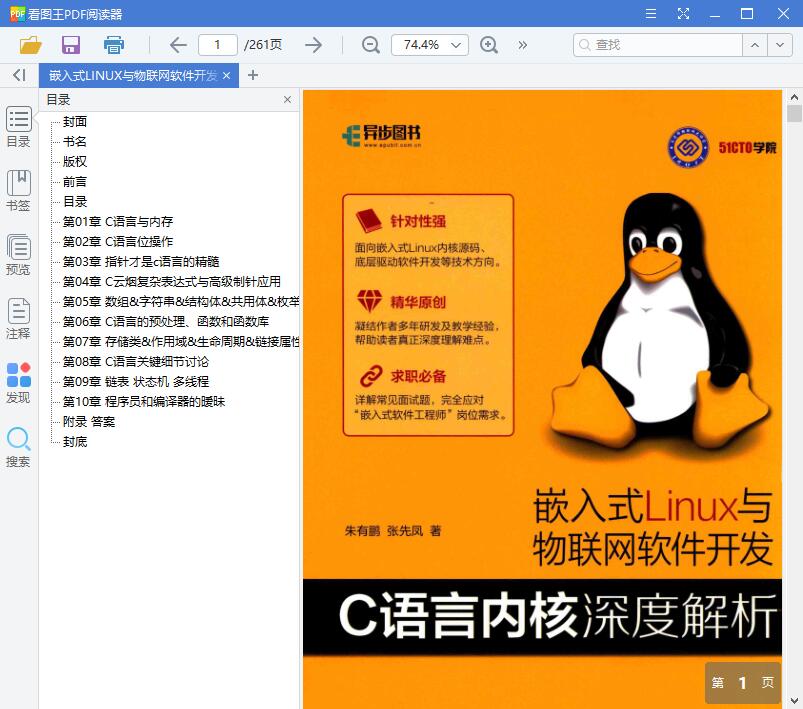Click the document vertical scrollbar thumb
Screen dimensions: 803x709
pos(794,113)
